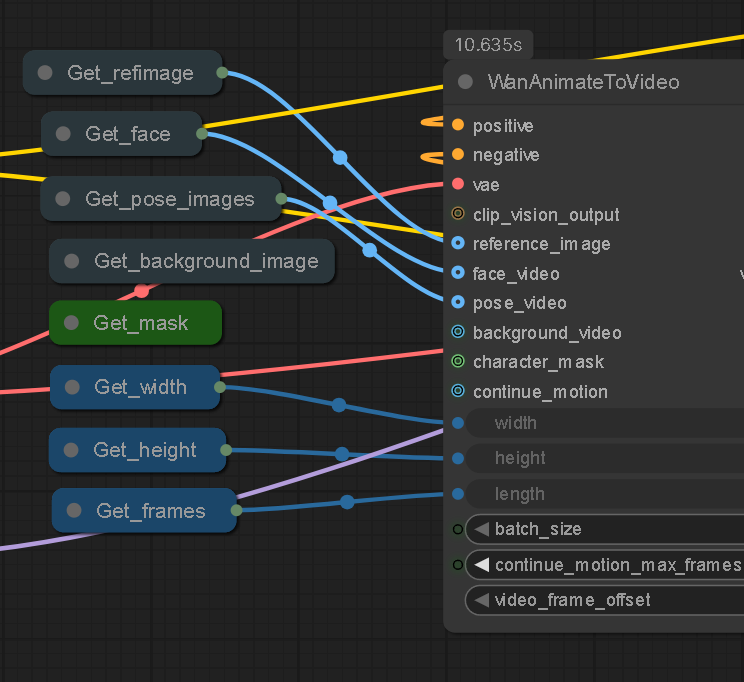Click the disabled length widget
The height and width of the screenshot is (682, 744).
(x=605, y=494)
